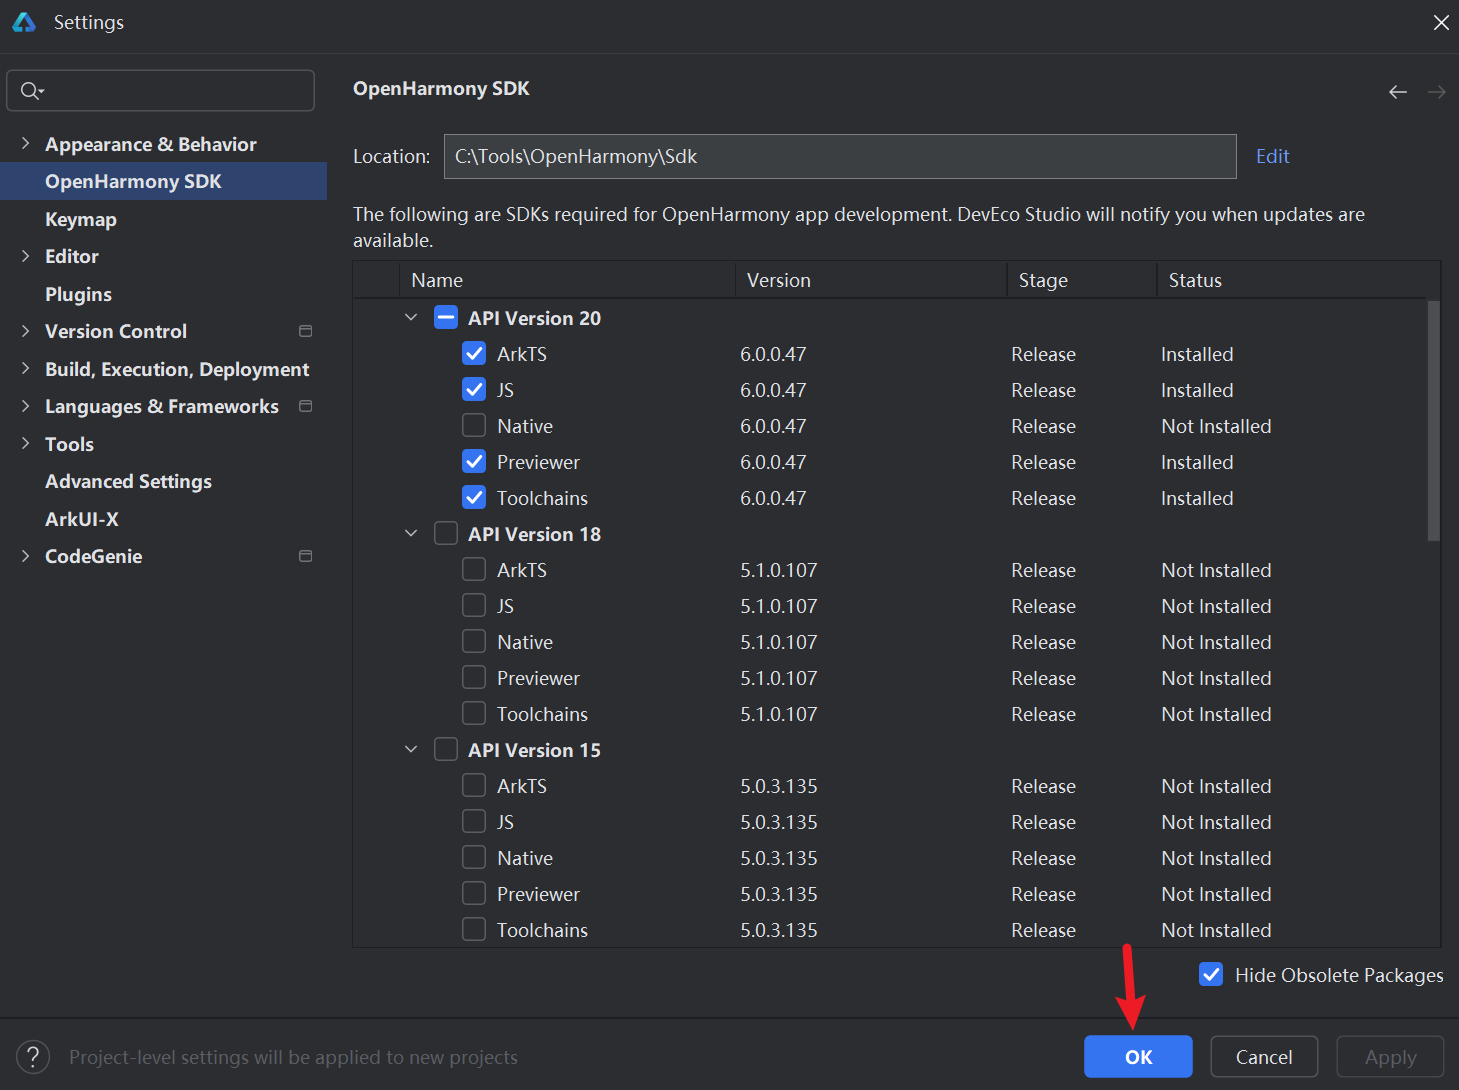The image size is (1459, 1090).
Task: Expand Appearance & Behavior section
Action: click(x=25, y=144)
